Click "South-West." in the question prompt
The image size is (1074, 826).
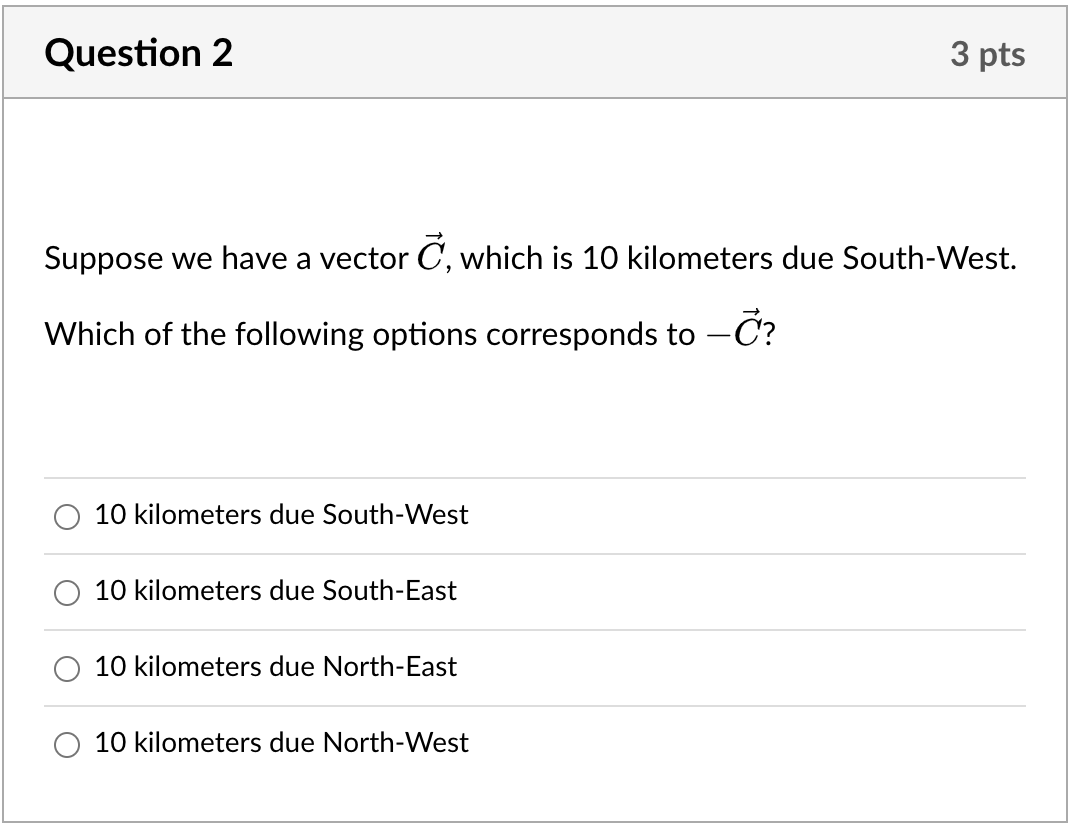coord(929,258)
